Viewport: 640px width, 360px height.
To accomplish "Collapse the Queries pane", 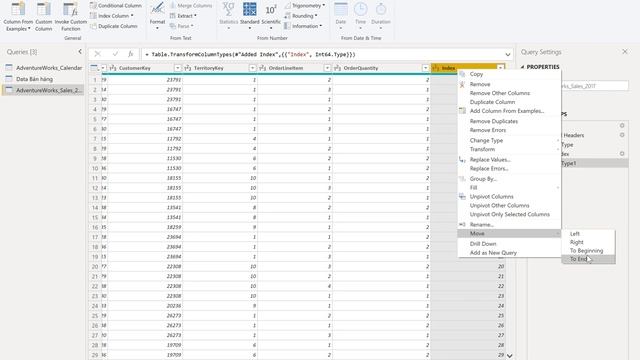I will click(80, 51).
